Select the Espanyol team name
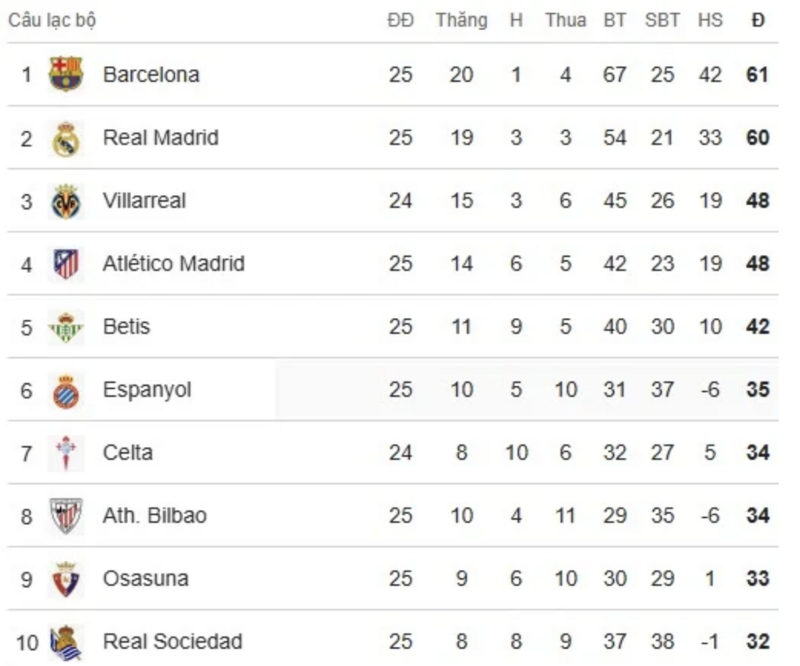 147,389
